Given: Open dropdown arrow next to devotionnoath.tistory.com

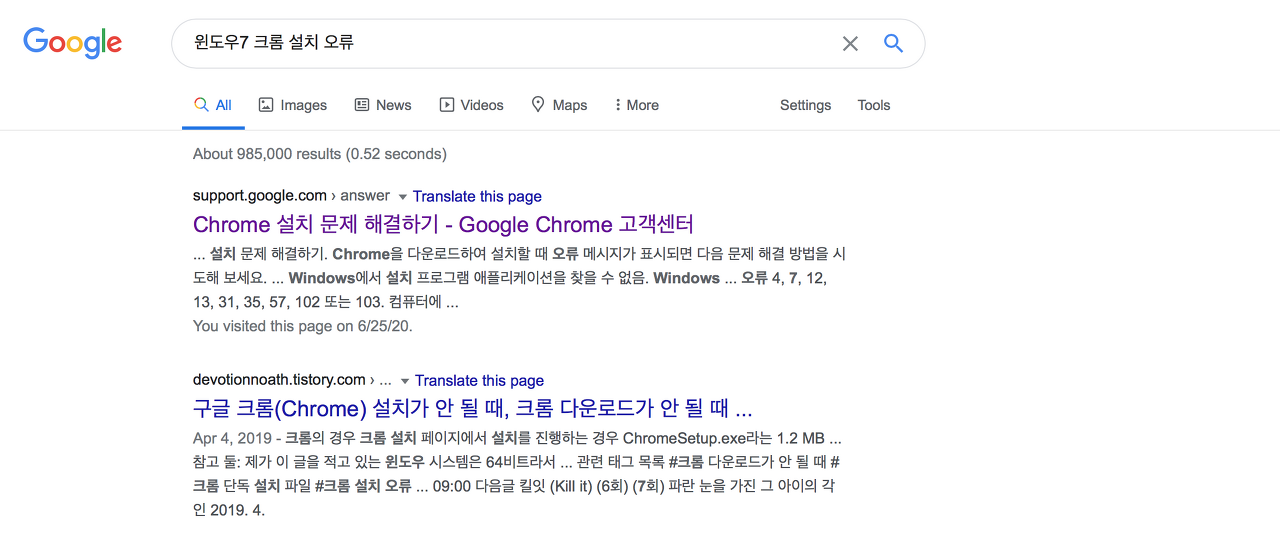Looking at the screenshot, I should pos(405,381).
